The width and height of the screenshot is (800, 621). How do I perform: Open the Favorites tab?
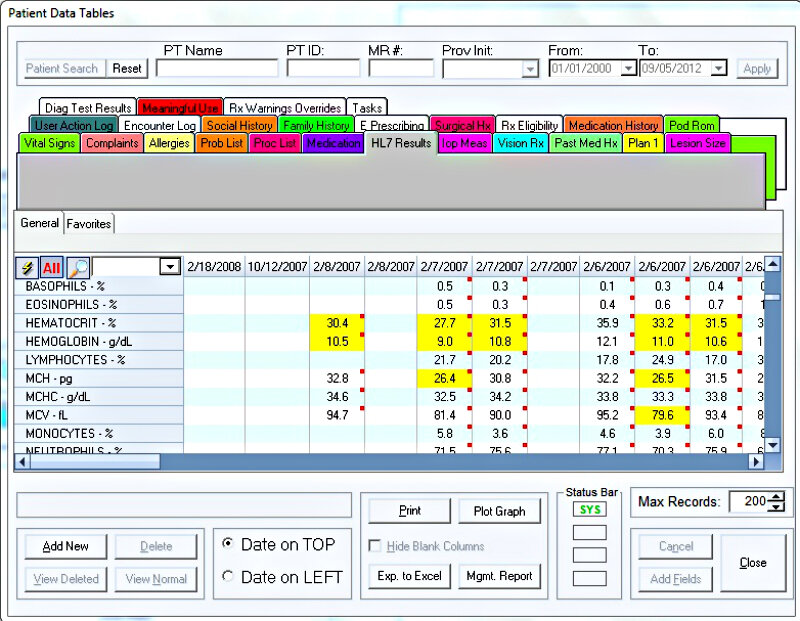[89, 223]
